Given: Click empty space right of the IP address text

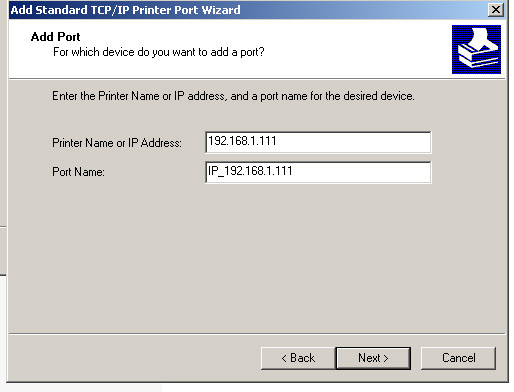Looking at the screenshot, I should pyautogui.click(x=353, y=142).
